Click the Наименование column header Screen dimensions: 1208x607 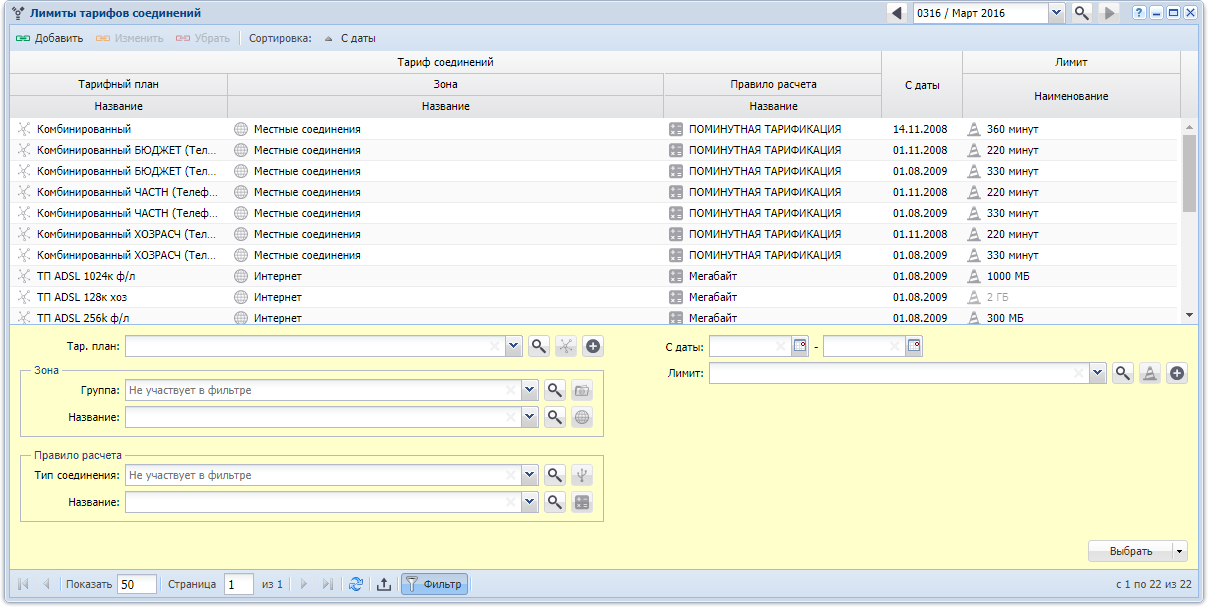point(1071,96)
